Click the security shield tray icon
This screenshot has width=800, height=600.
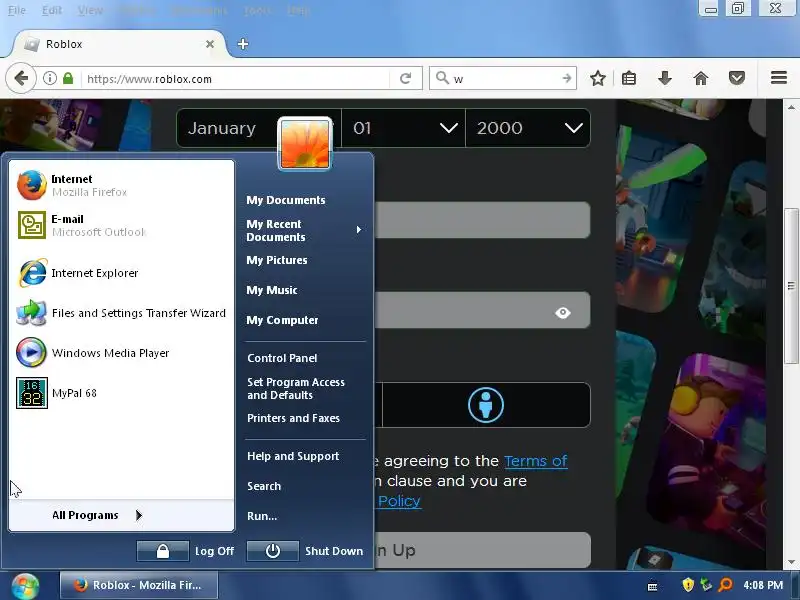(688, 585)
